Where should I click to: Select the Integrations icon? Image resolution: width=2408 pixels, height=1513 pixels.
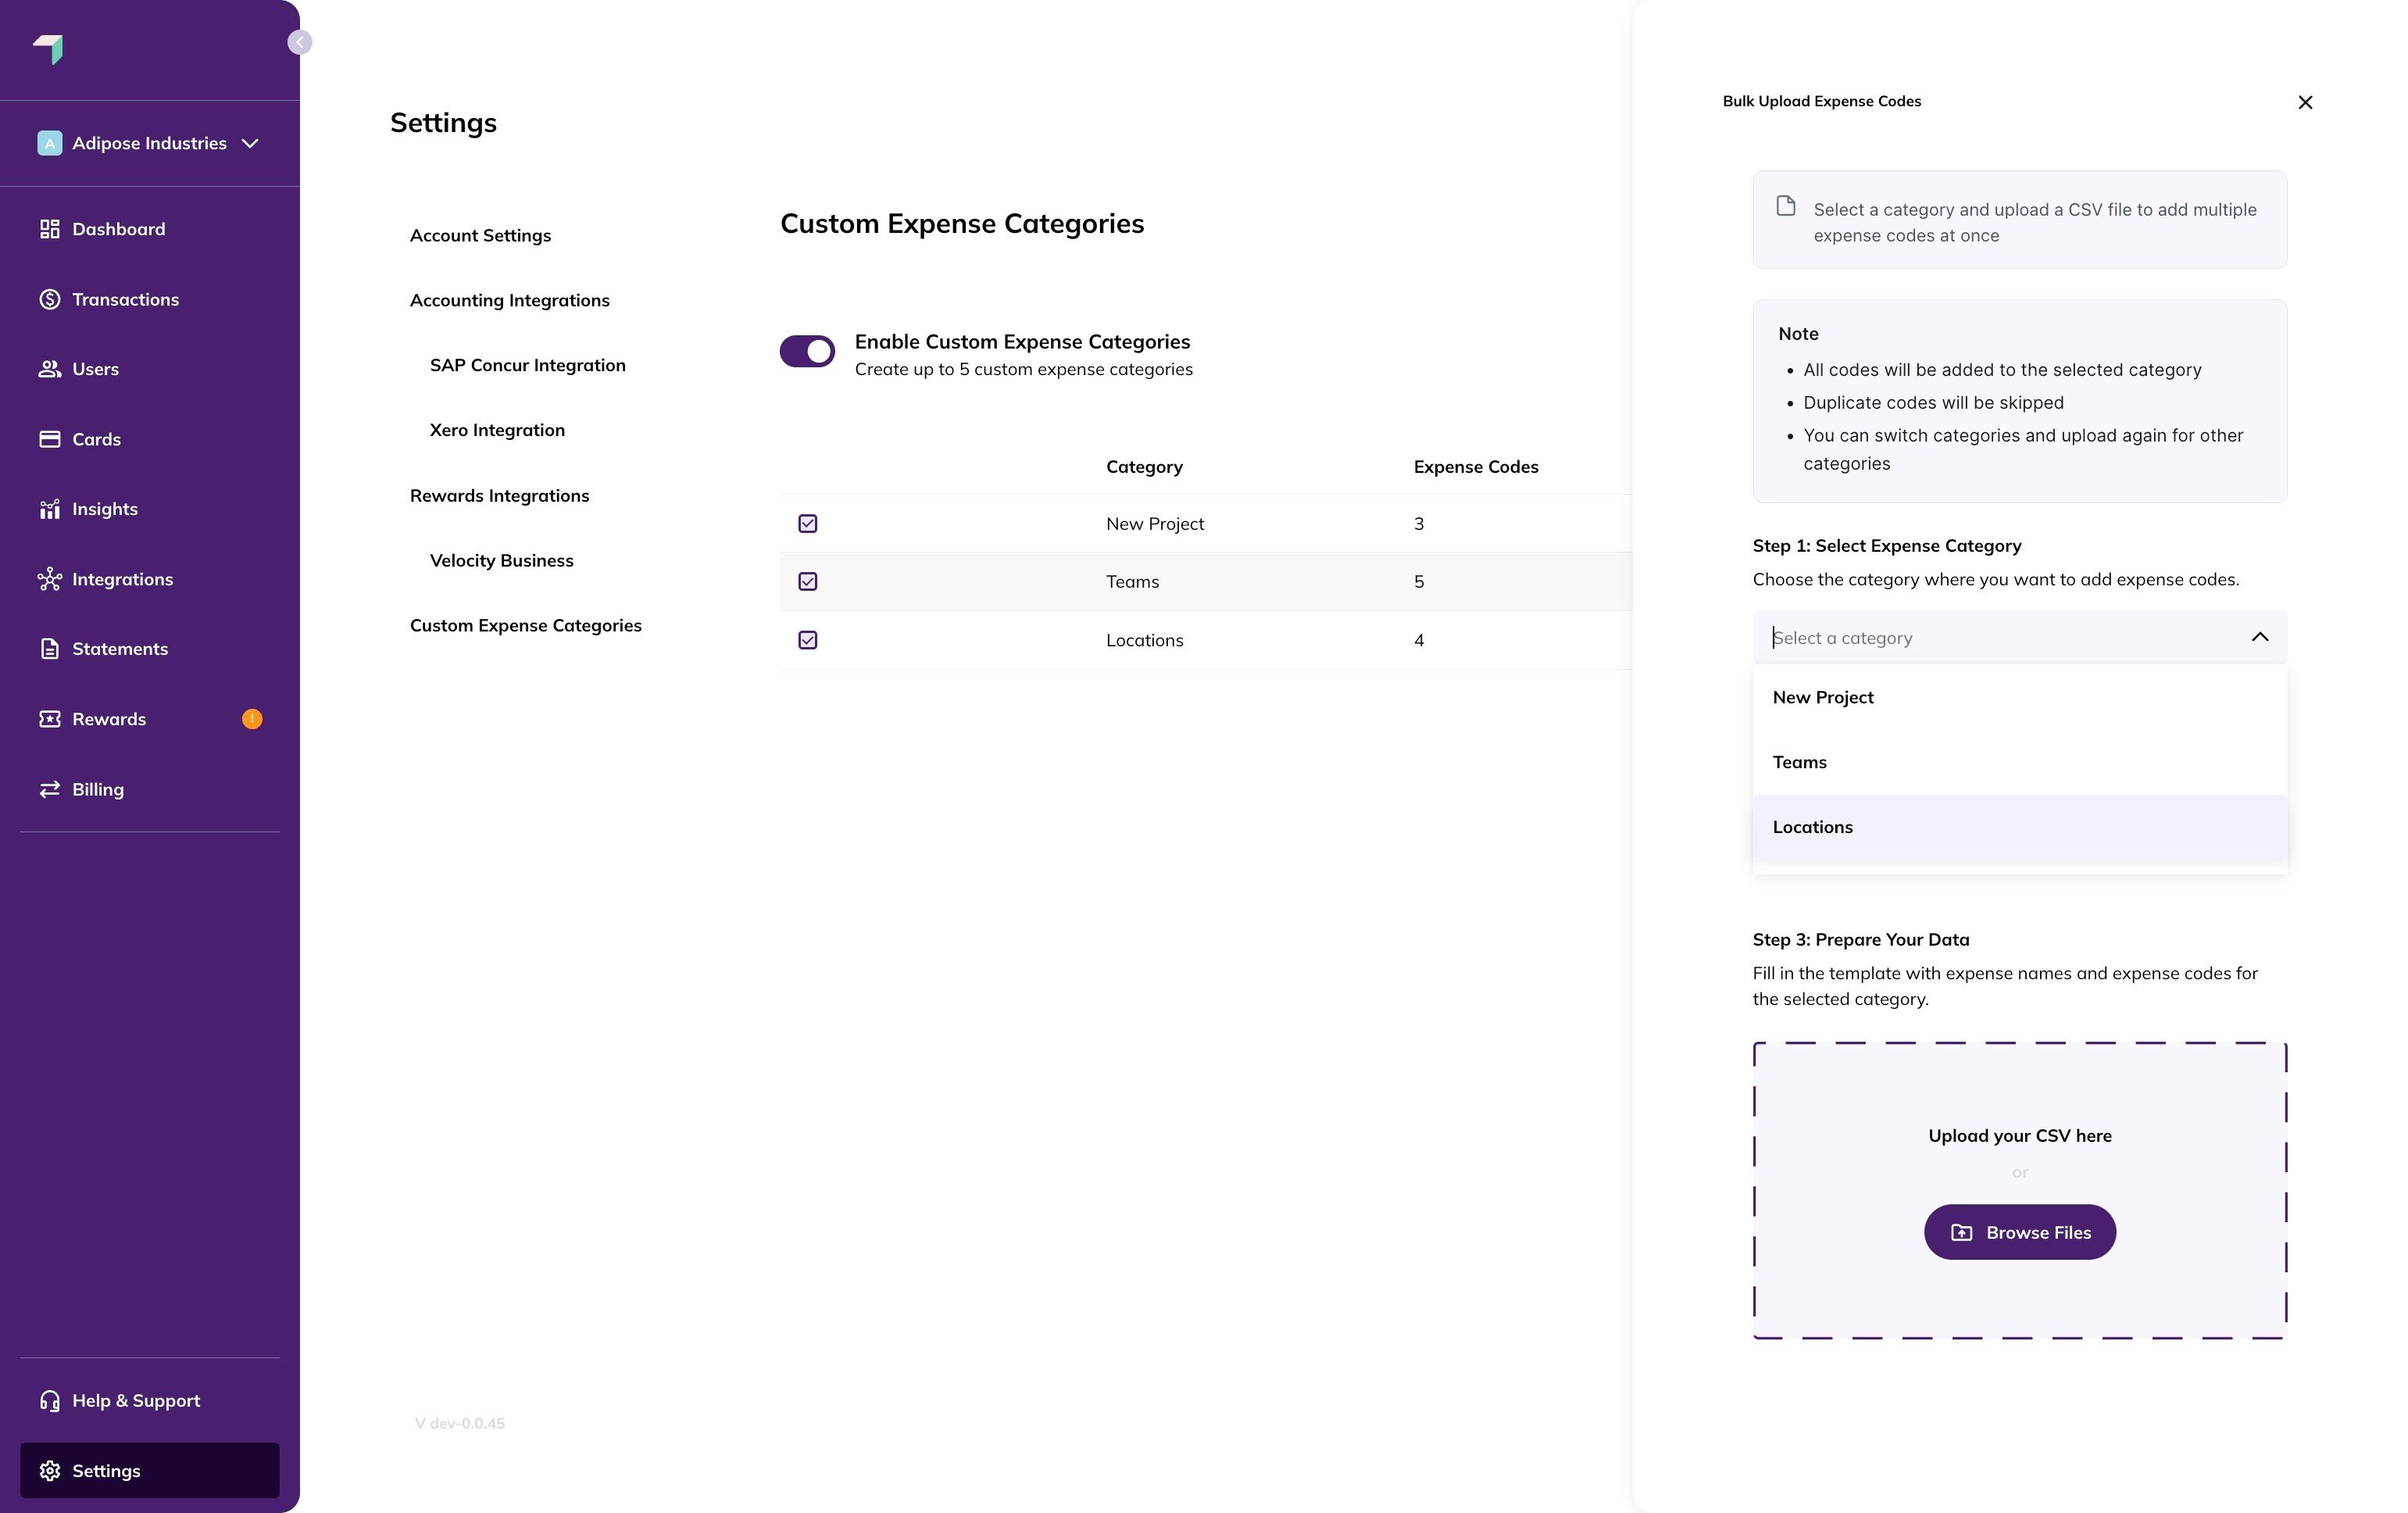point(51,578)
